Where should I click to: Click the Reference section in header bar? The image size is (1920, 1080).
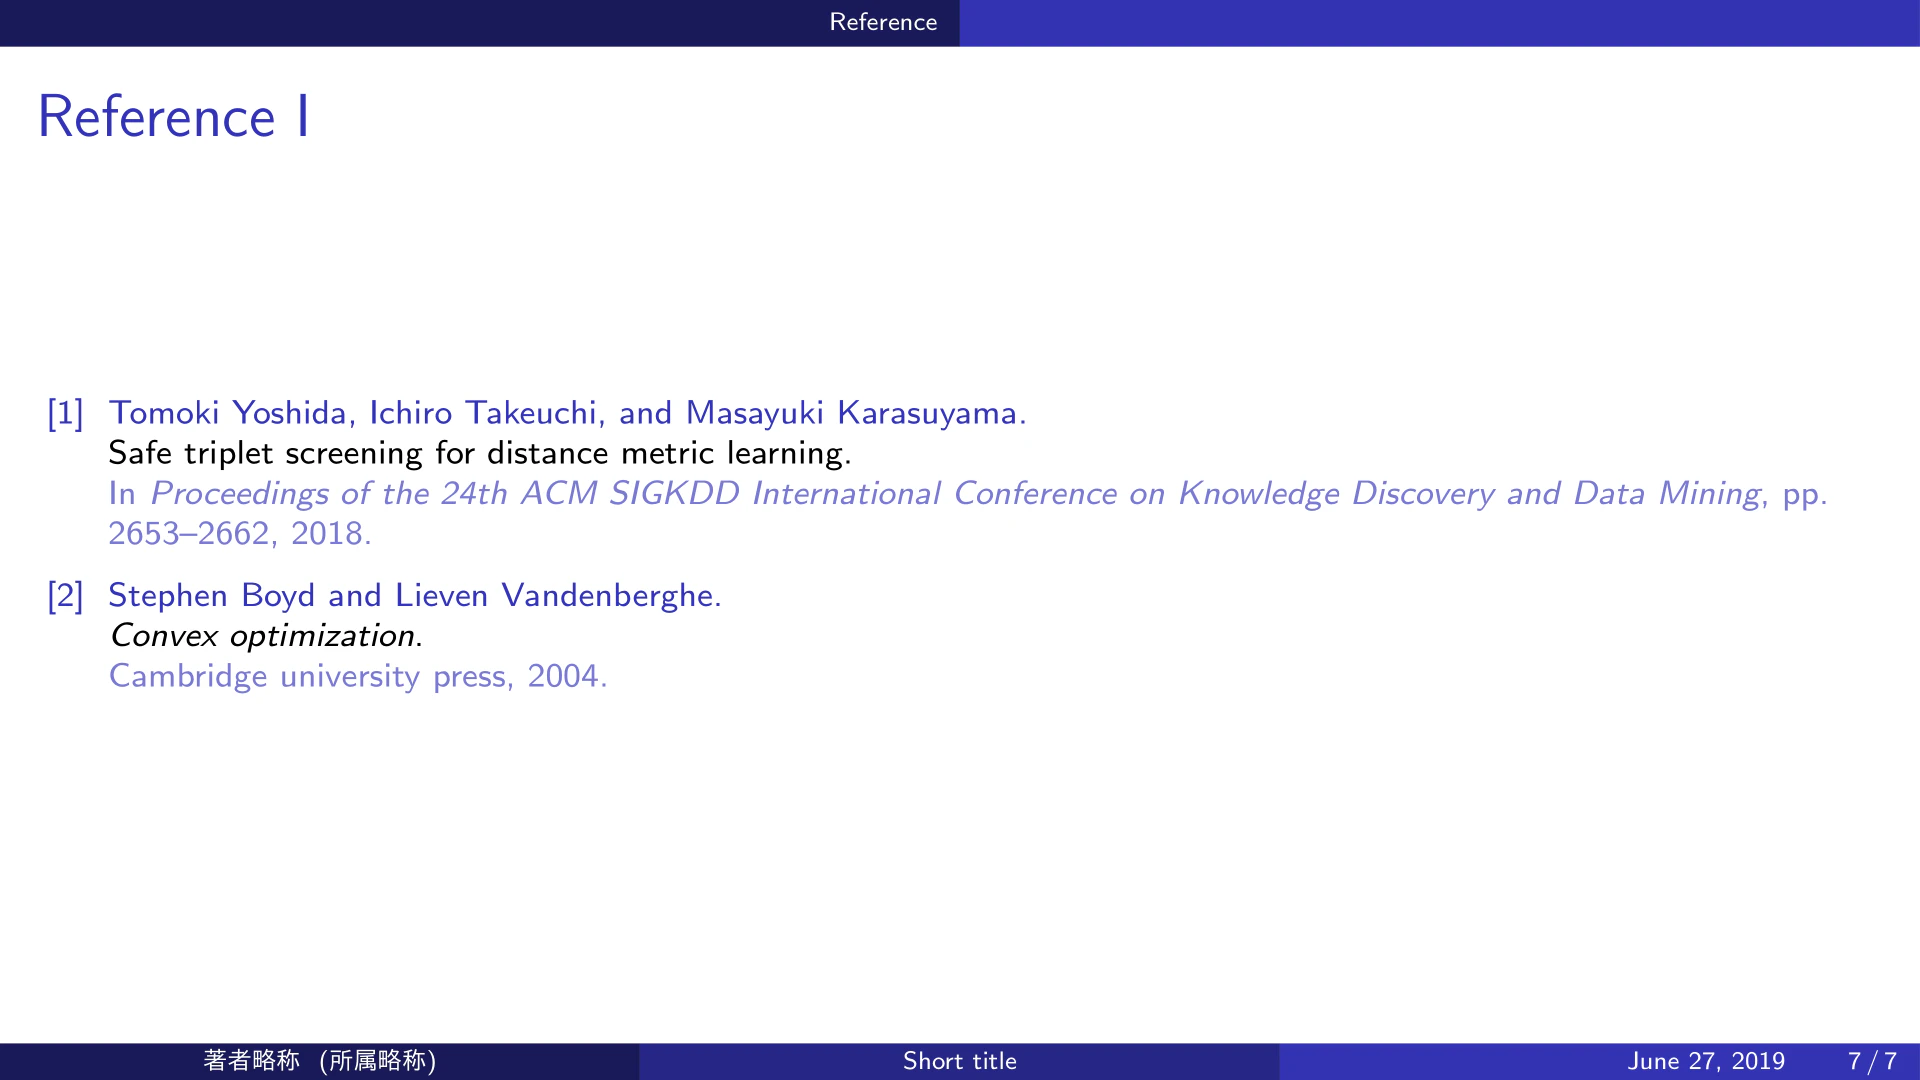click(883, 22)
